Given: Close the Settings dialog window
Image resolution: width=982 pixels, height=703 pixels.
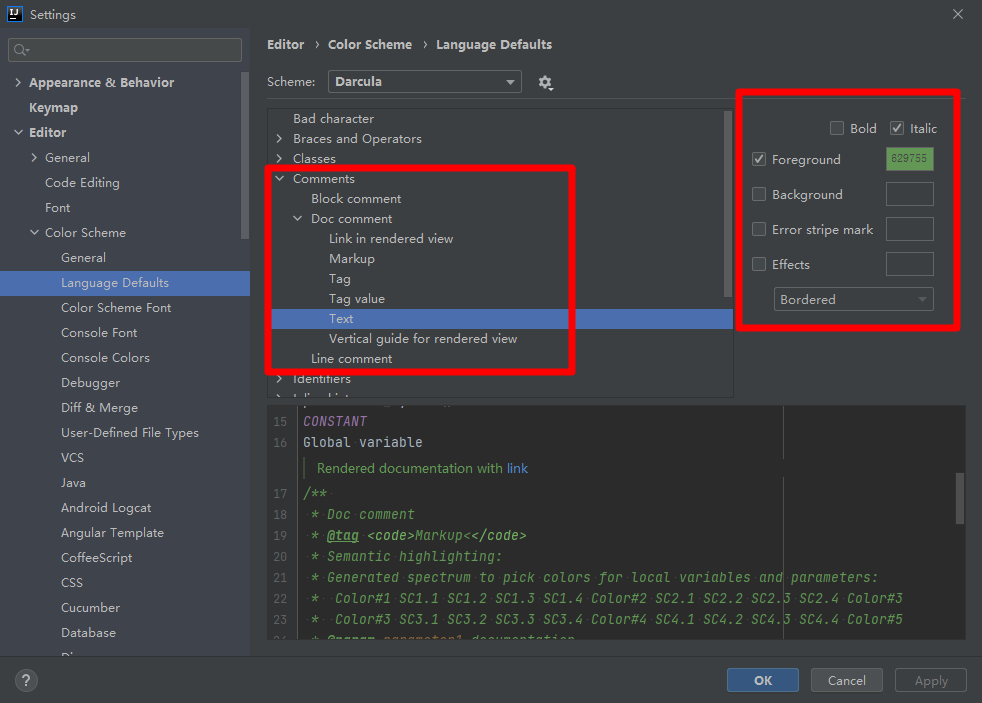Looking at the screenshot, I should [958, 14].
